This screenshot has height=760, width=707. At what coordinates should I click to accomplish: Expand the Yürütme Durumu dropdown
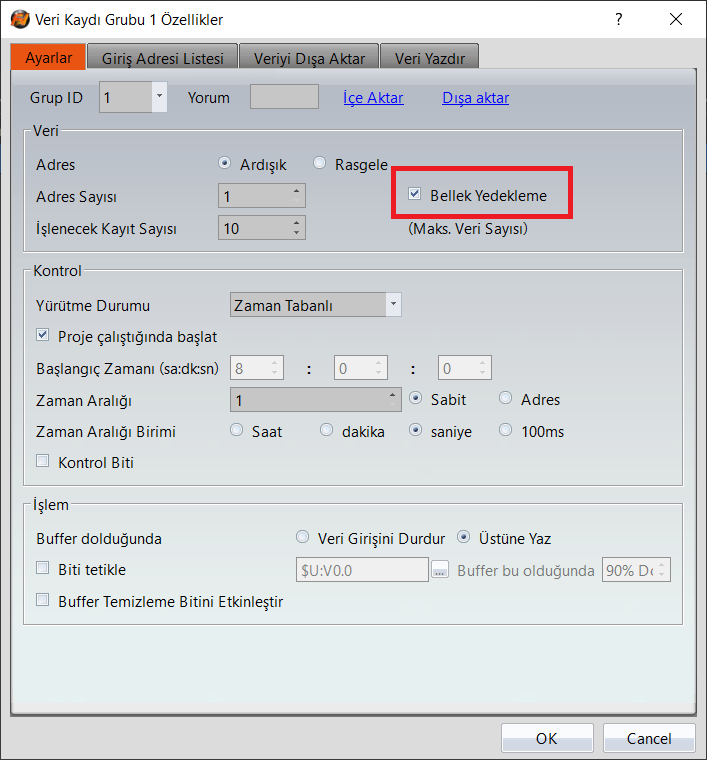coord(393,305)
